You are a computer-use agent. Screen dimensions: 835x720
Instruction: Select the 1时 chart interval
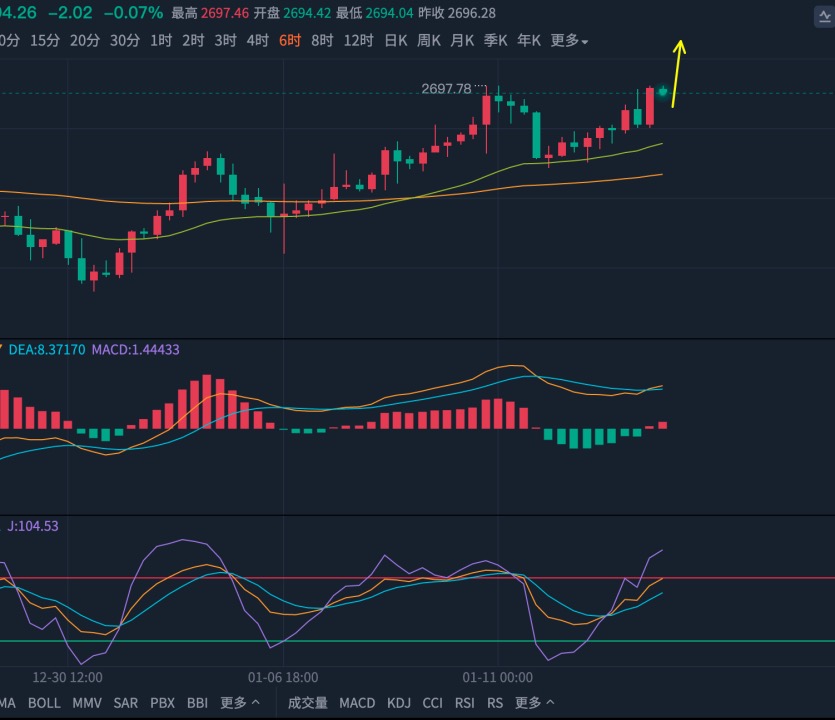pyautogui.click(x=161, y=40)
